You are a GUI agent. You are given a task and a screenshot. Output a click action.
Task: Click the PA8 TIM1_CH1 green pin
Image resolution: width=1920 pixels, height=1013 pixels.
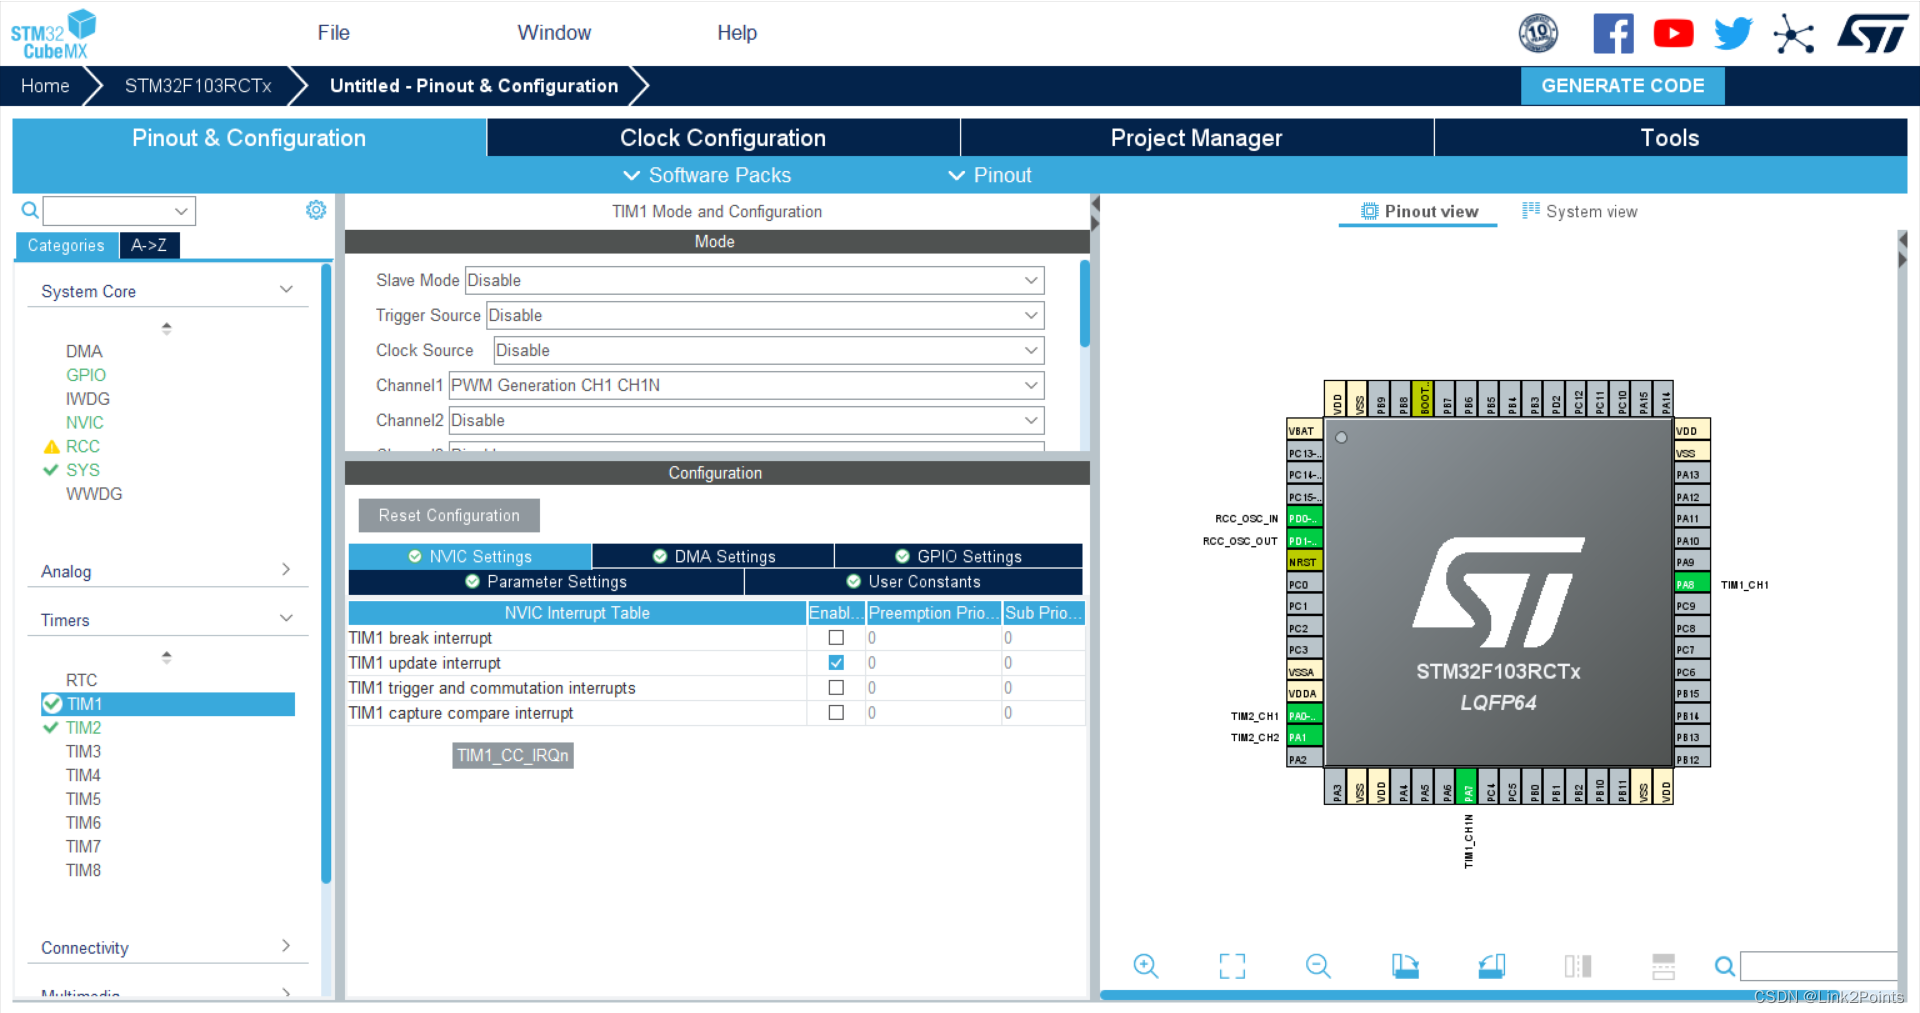pos(1692,584)
